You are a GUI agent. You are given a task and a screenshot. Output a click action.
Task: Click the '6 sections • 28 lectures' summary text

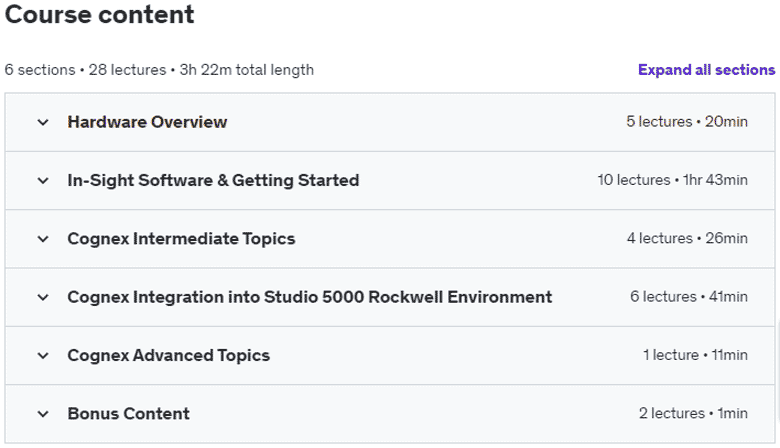coord(85,70)
